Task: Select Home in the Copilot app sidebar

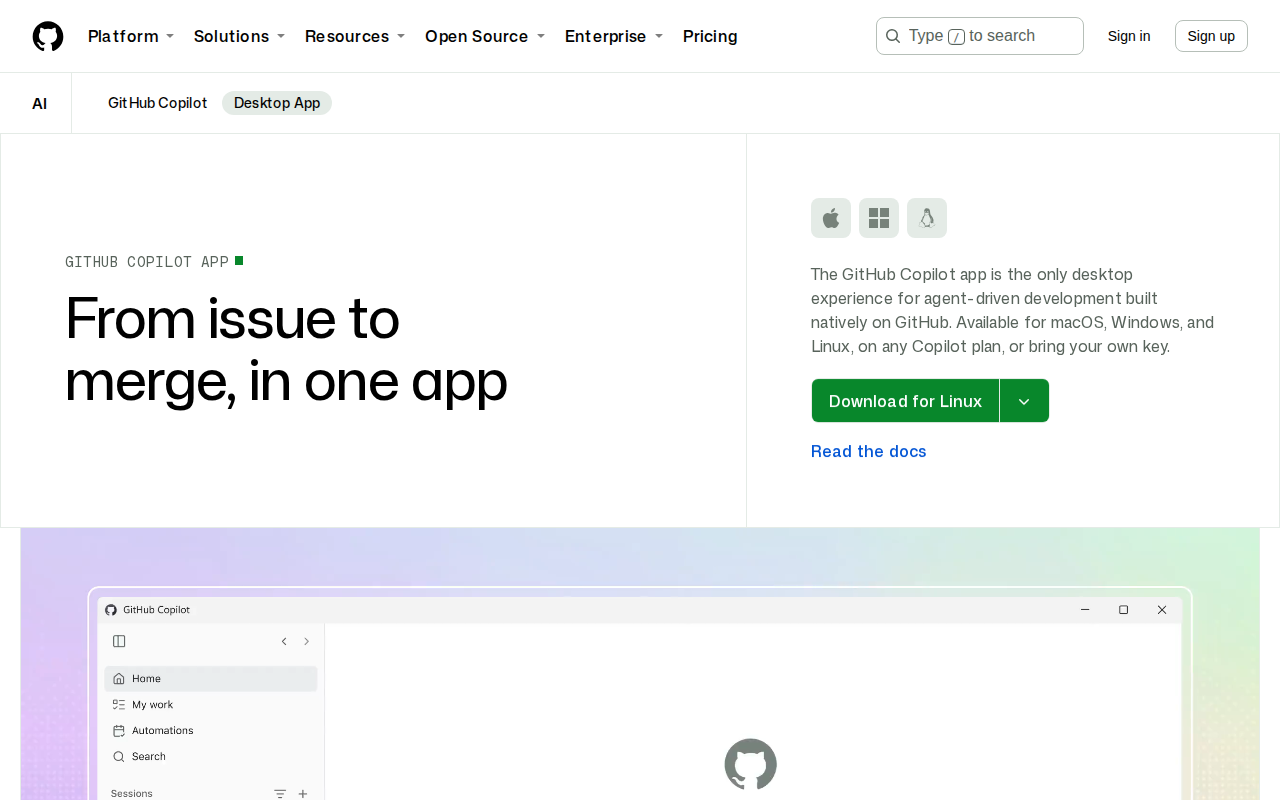Action: tap(211, 679)
